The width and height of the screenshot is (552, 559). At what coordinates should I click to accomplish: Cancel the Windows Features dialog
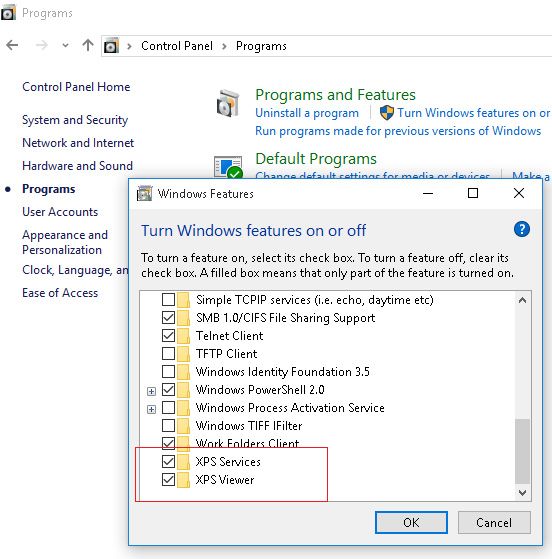(494, 522)
